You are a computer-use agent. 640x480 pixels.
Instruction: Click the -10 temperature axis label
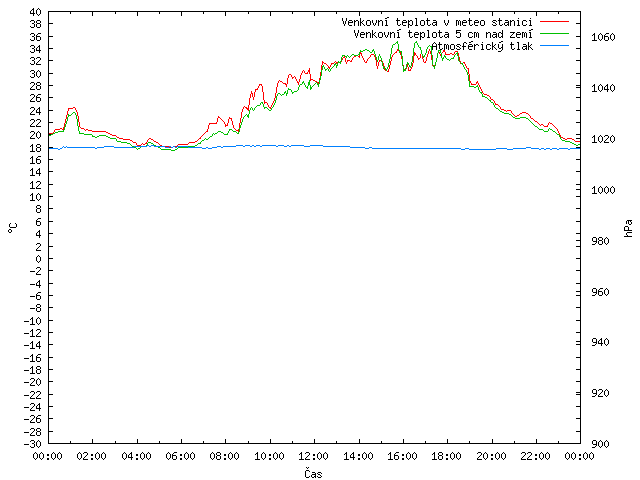(x=33, y=321)
